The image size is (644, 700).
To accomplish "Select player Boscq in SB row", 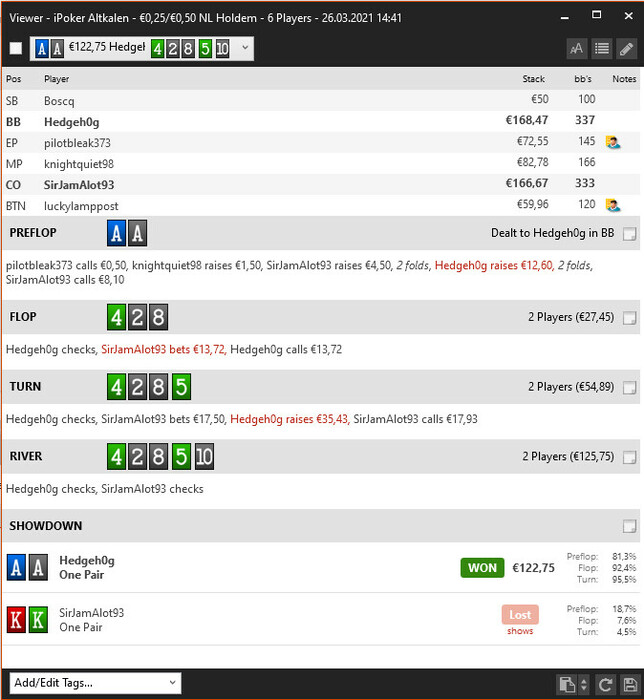I will pyautogui.click(x=321, y=100).
